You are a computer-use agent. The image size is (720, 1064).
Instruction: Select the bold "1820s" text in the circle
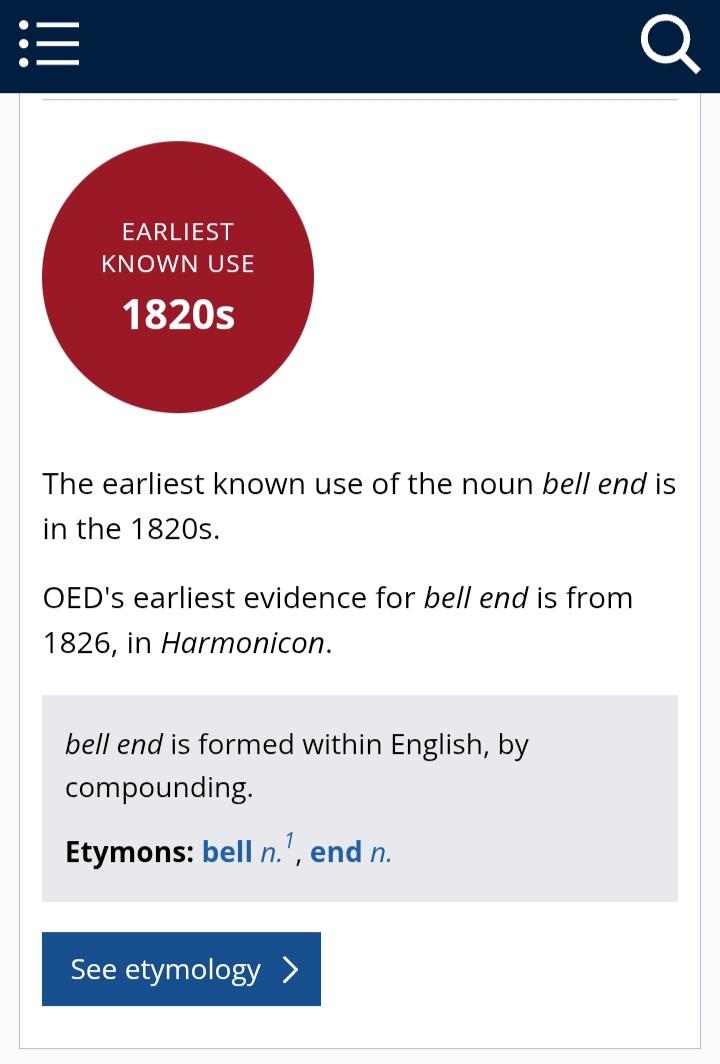pyautogui.click(x=178, y=315)
